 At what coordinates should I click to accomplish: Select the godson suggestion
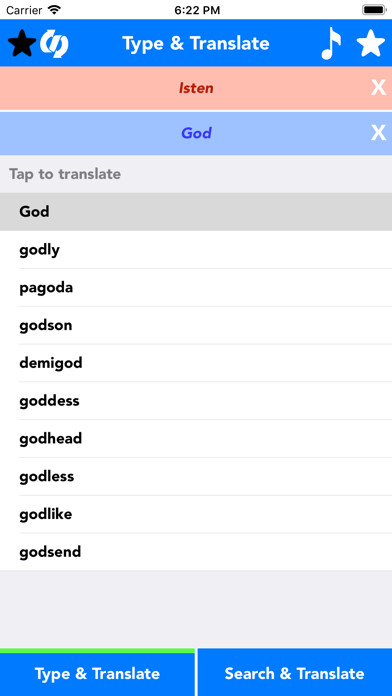196,325
